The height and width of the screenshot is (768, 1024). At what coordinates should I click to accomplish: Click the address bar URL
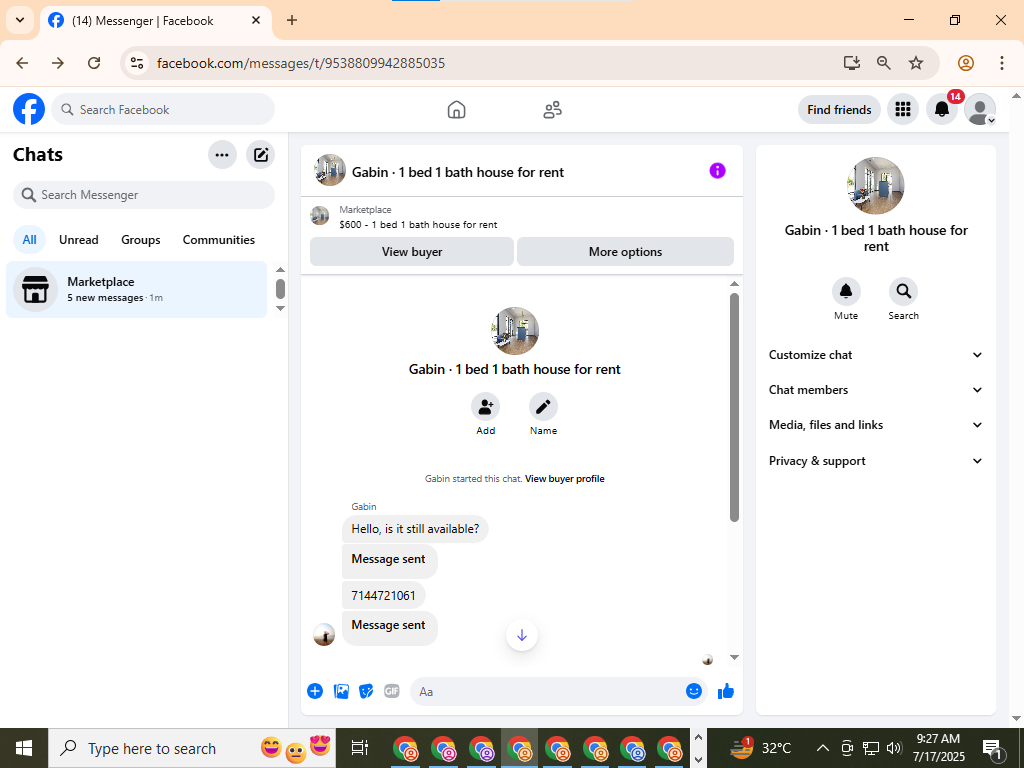[301, 63]
